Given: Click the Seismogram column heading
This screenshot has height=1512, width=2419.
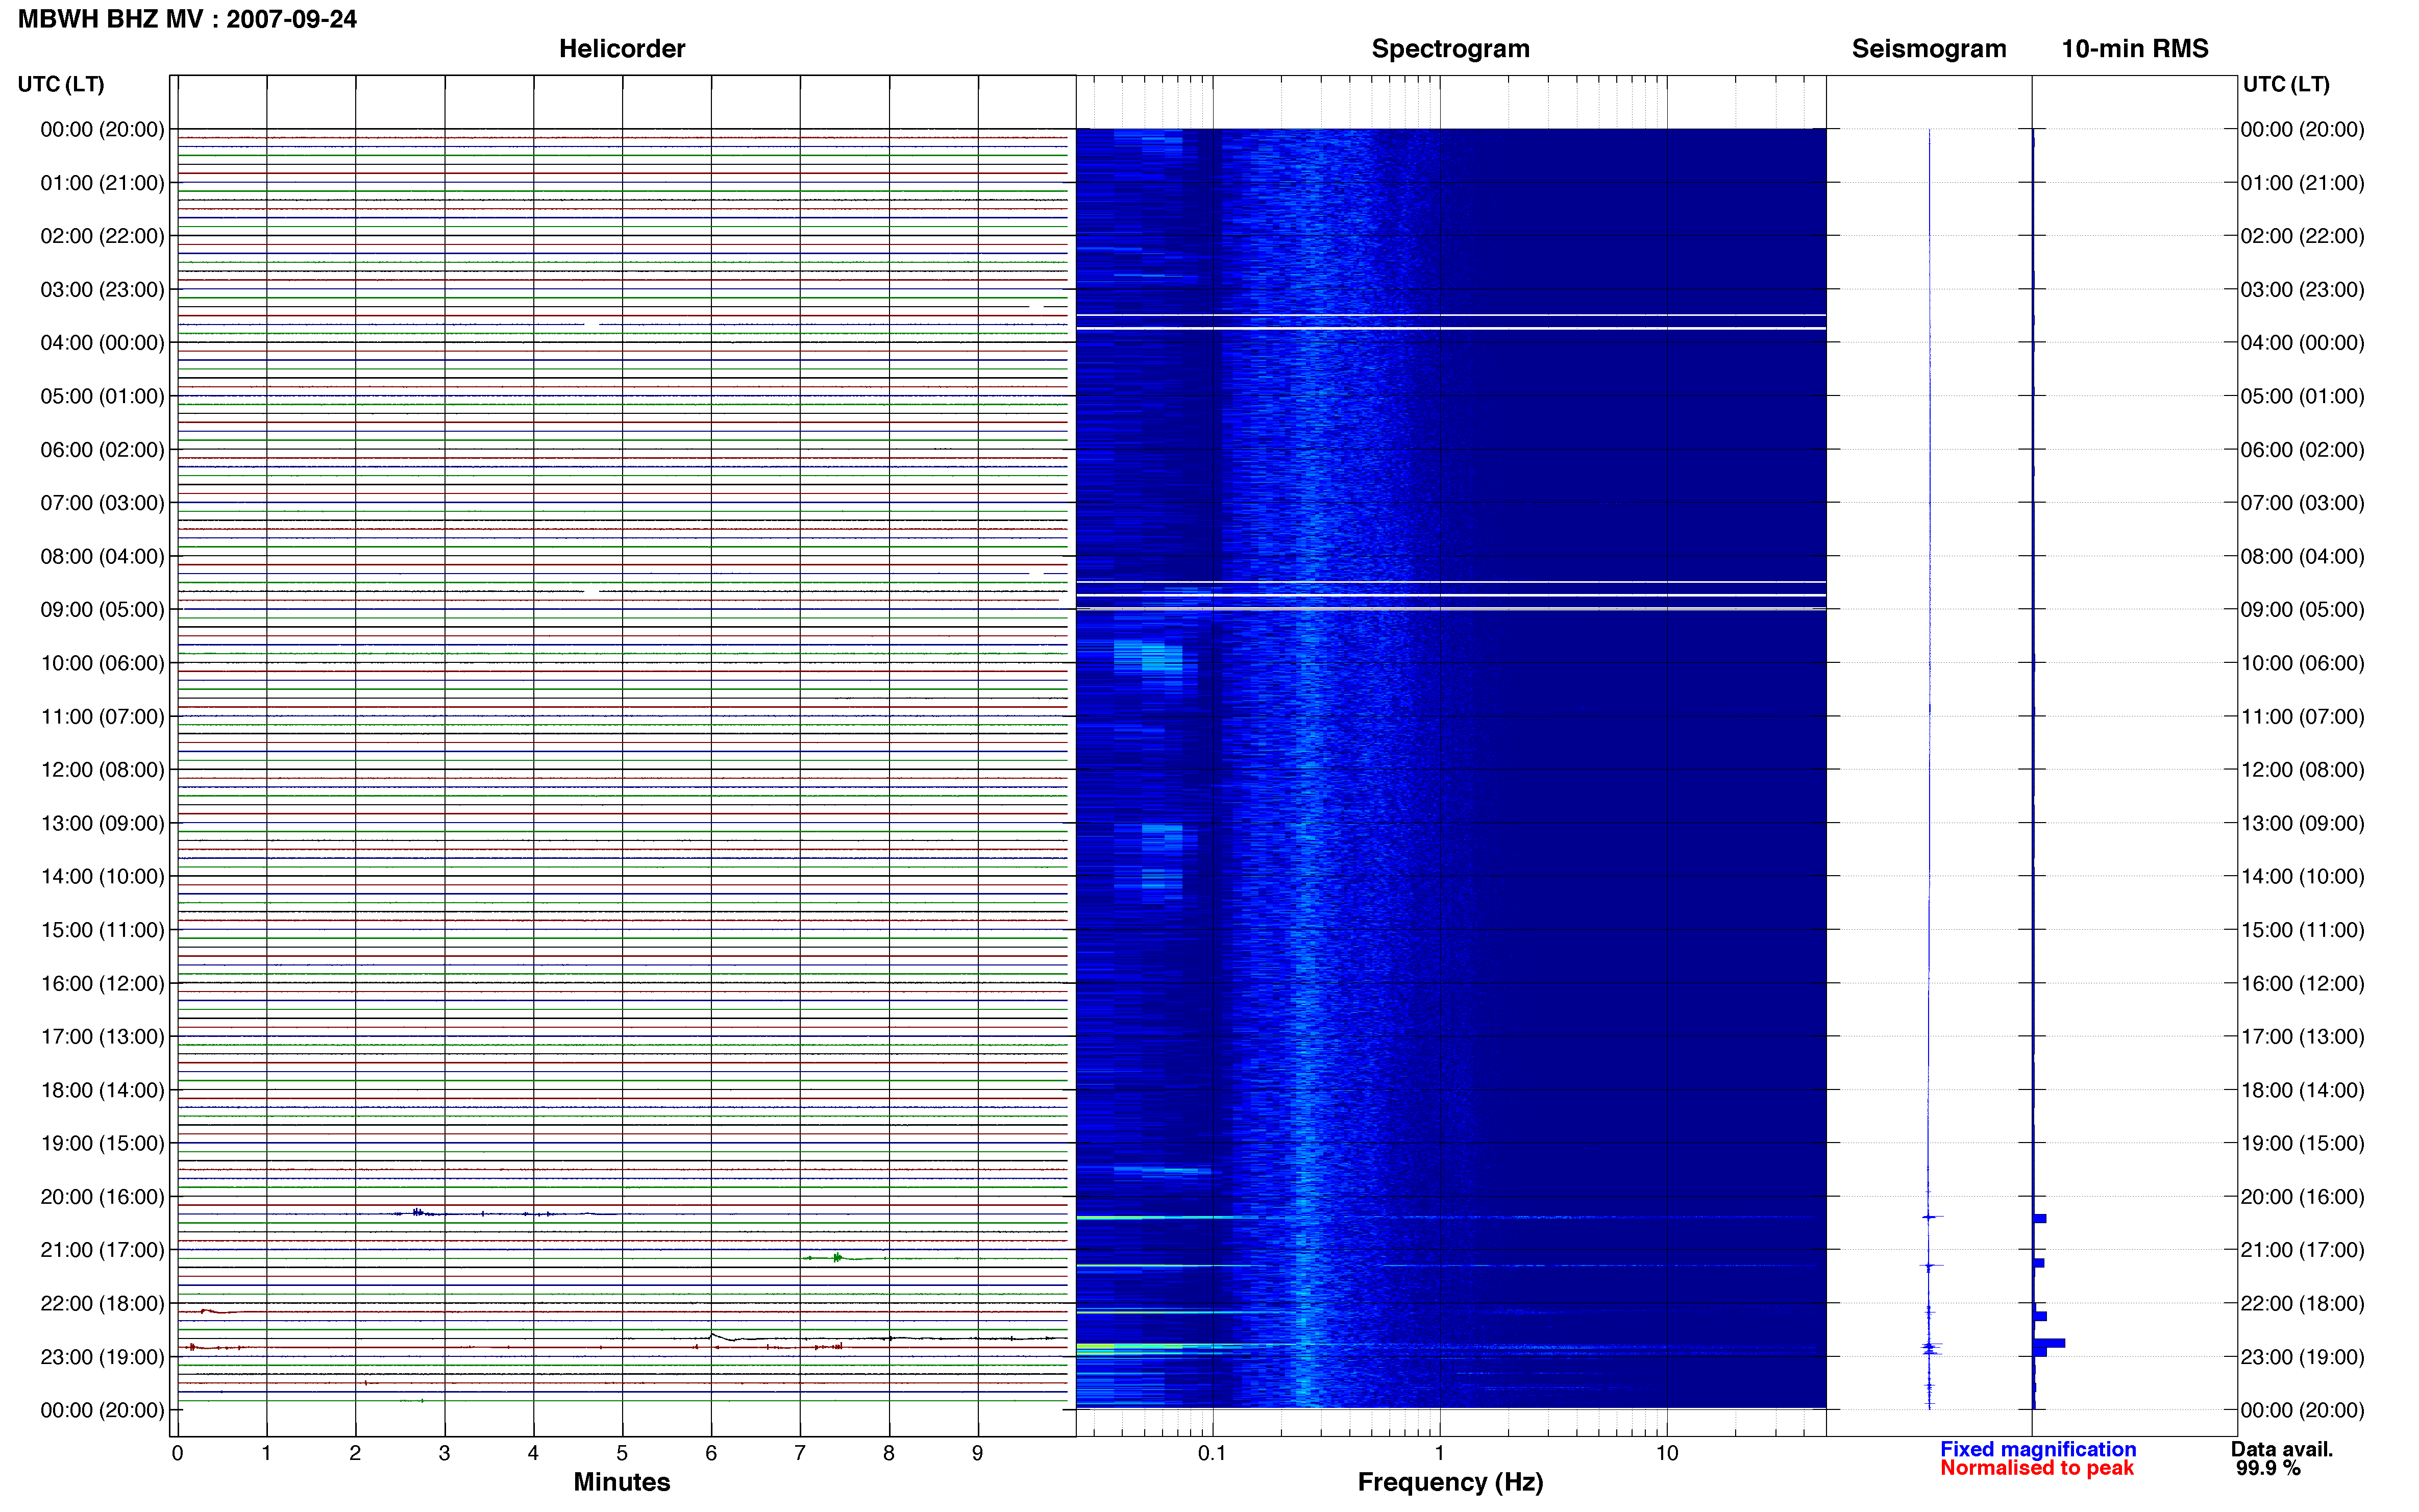Looking at the screenshot, I should point(1928,49).
